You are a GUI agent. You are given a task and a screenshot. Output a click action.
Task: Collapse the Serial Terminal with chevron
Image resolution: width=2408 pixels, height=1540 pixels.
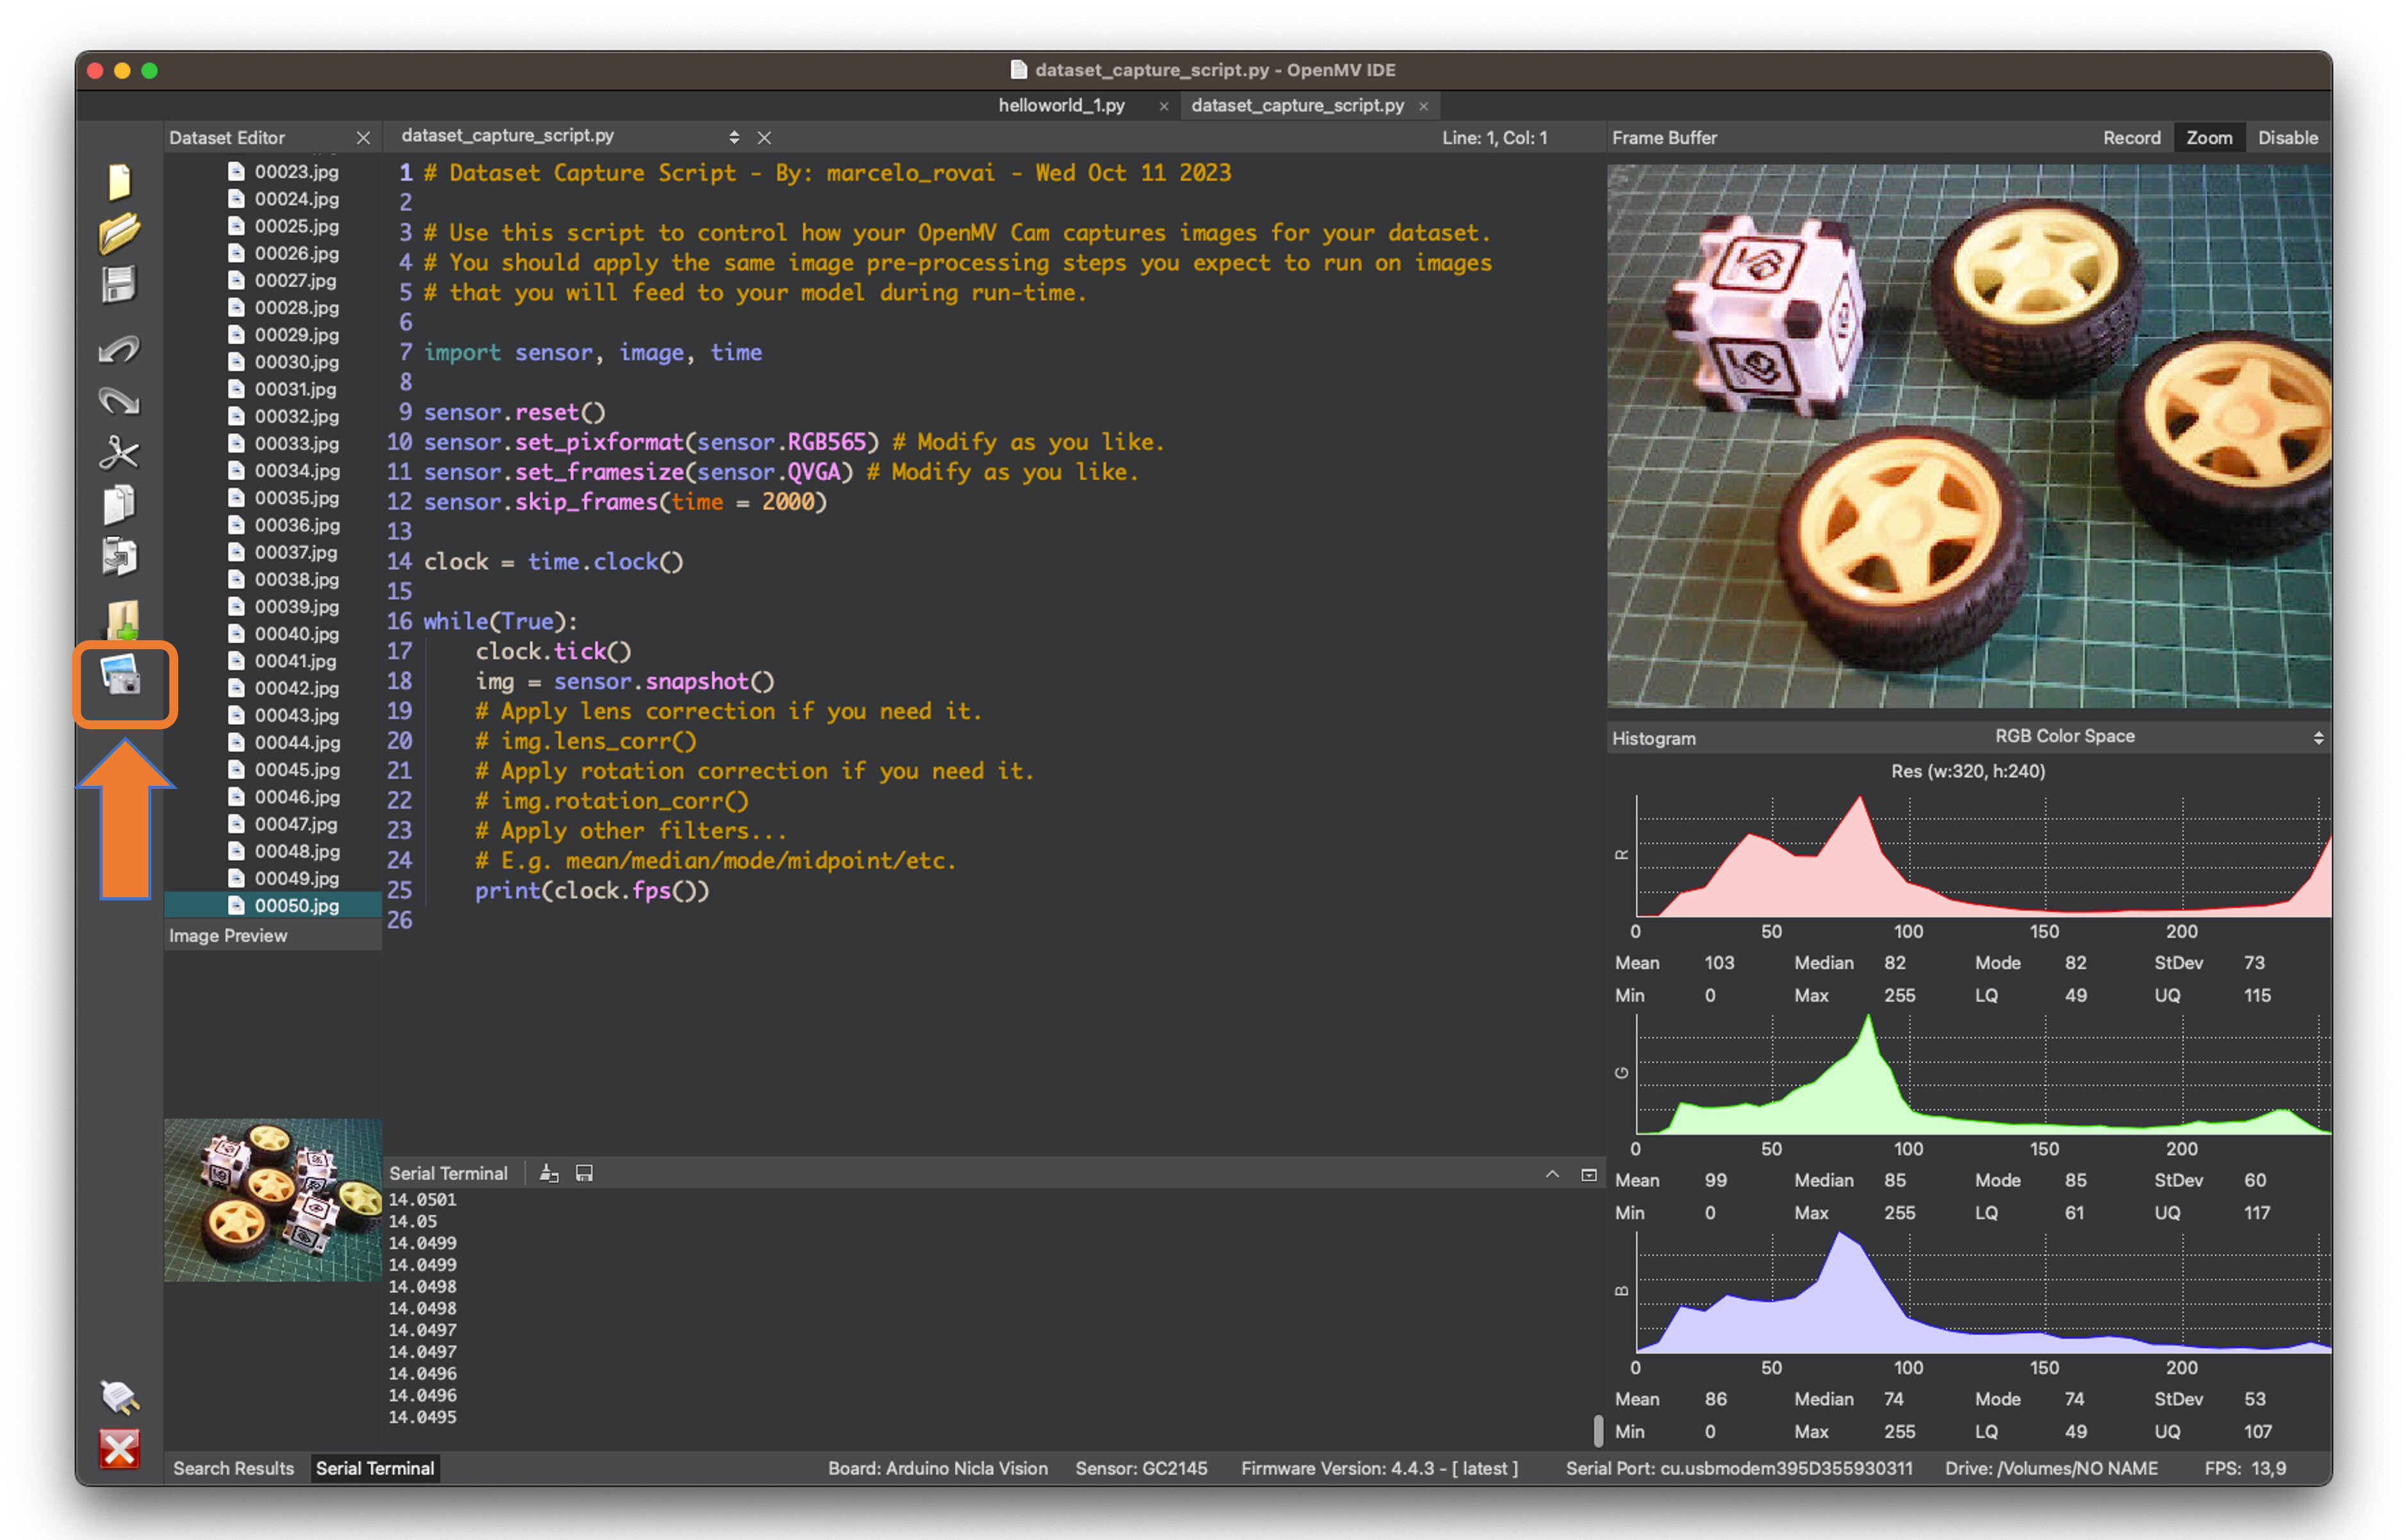1552,1174
